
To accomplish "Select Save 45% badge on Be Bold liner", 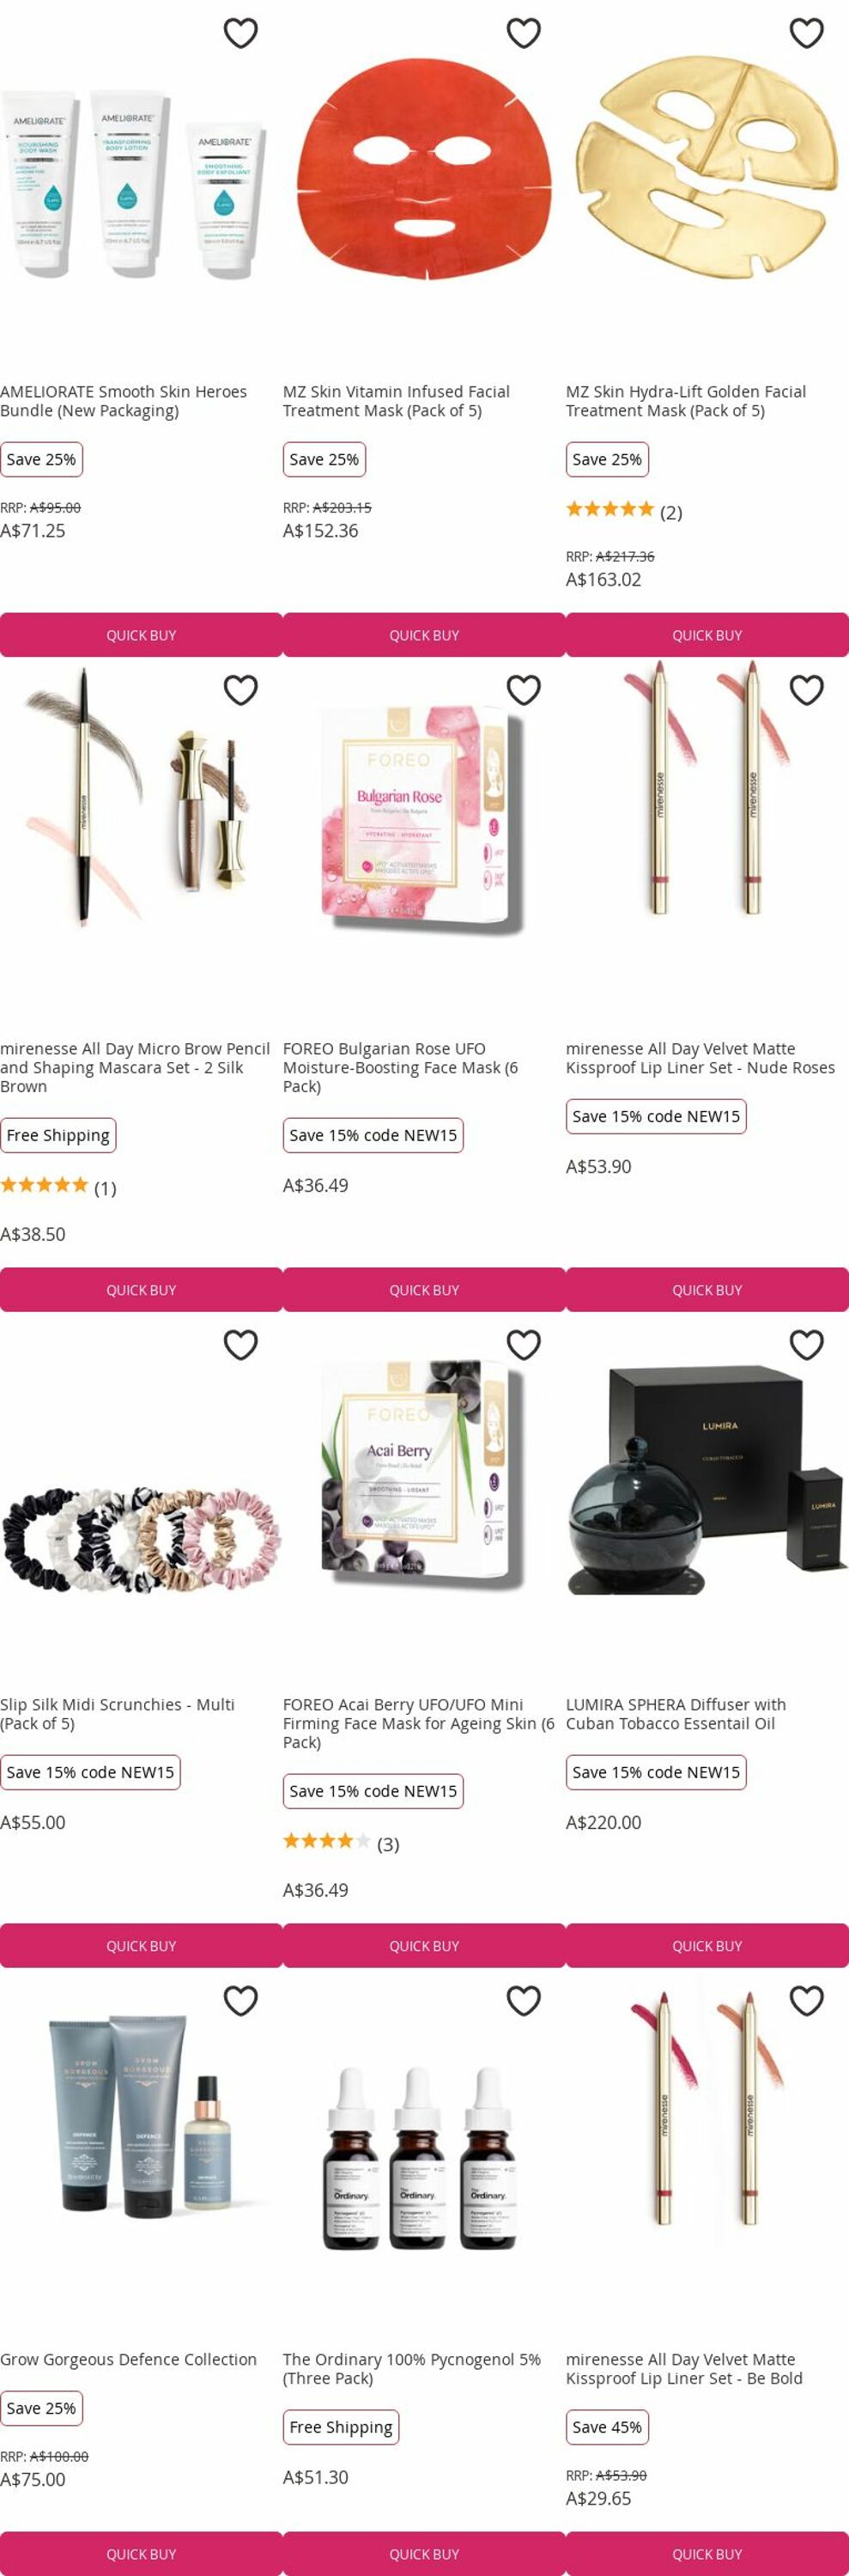I will [607, 2427].
